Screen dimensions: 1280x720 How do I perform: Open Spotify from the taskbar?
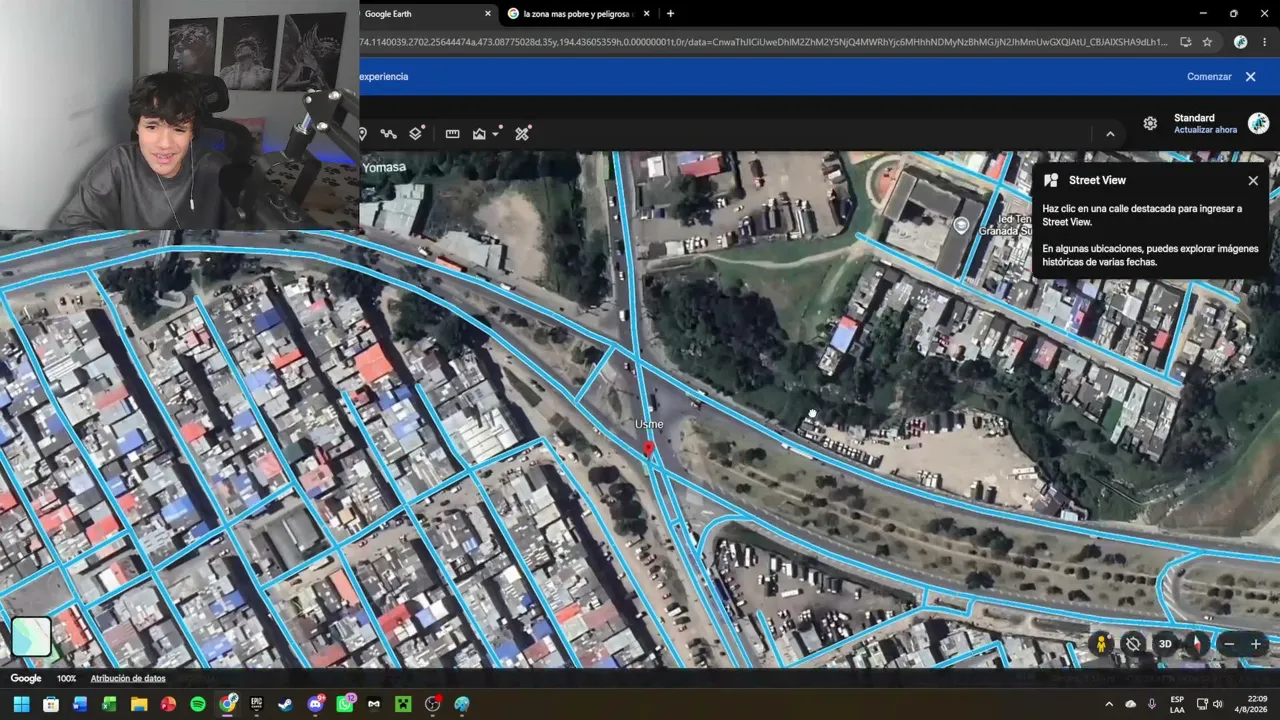click(198, 704)
